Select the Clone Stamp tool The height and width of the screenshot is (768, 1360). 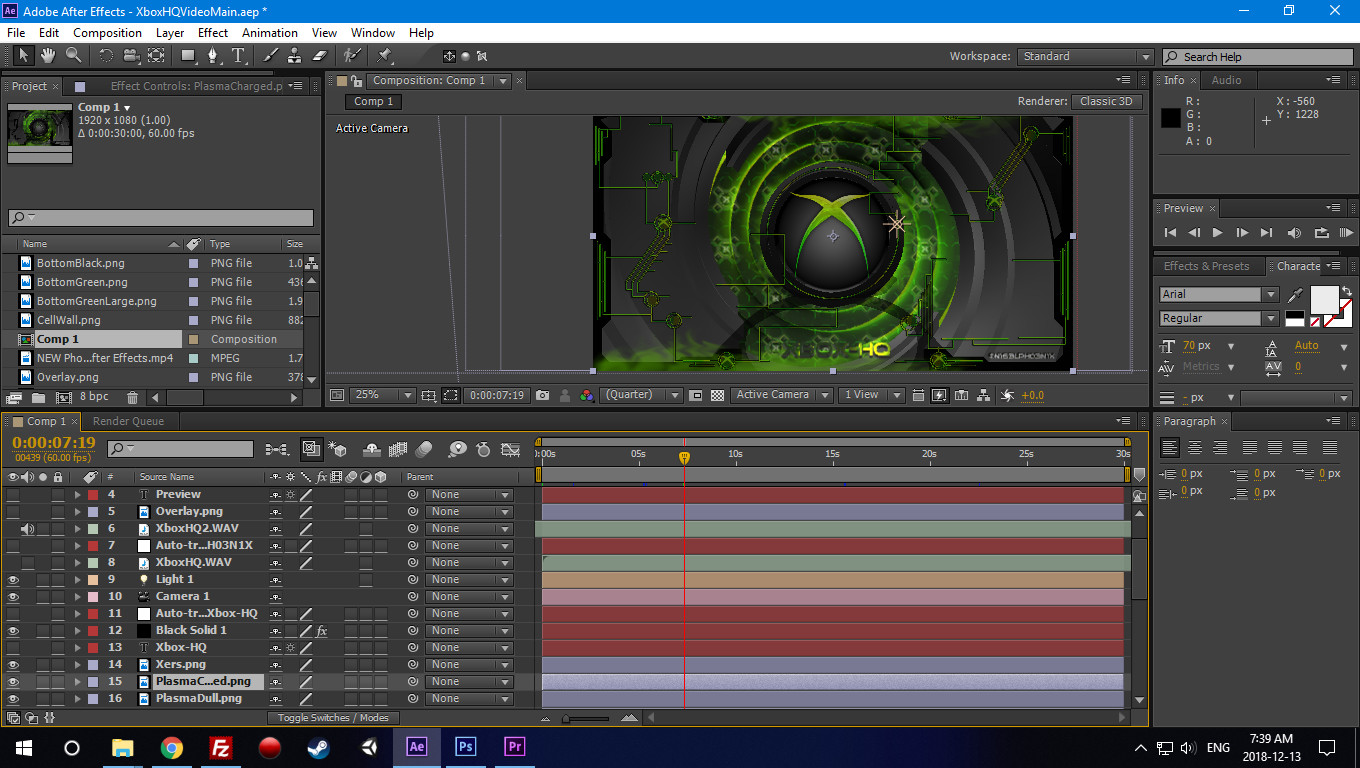(295, 56)
